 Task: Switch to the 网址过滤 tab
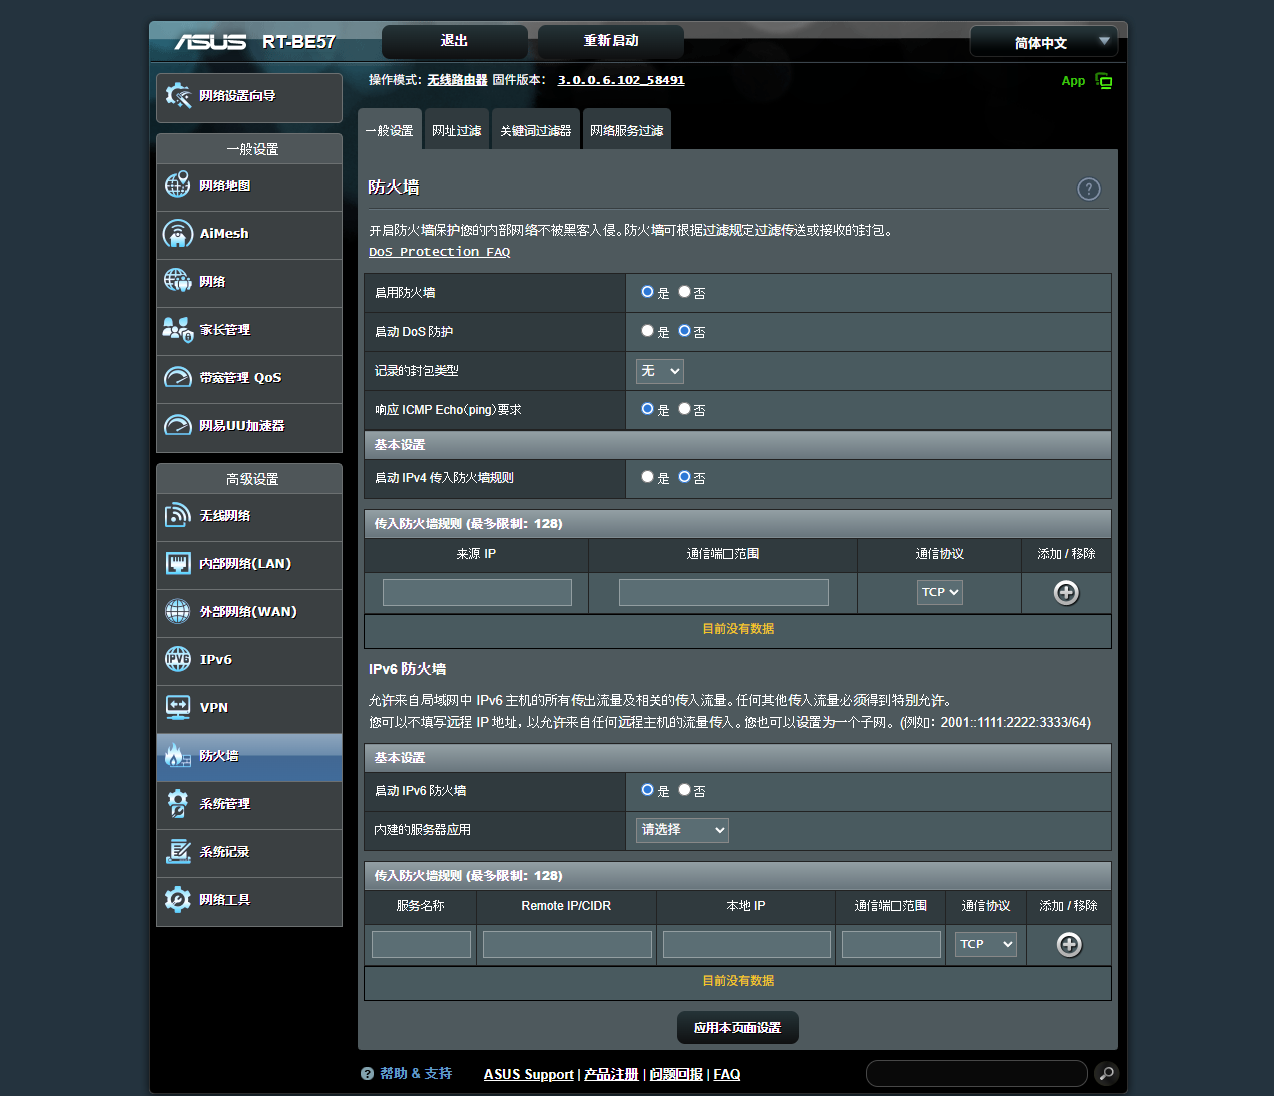(x=456, y=131)
